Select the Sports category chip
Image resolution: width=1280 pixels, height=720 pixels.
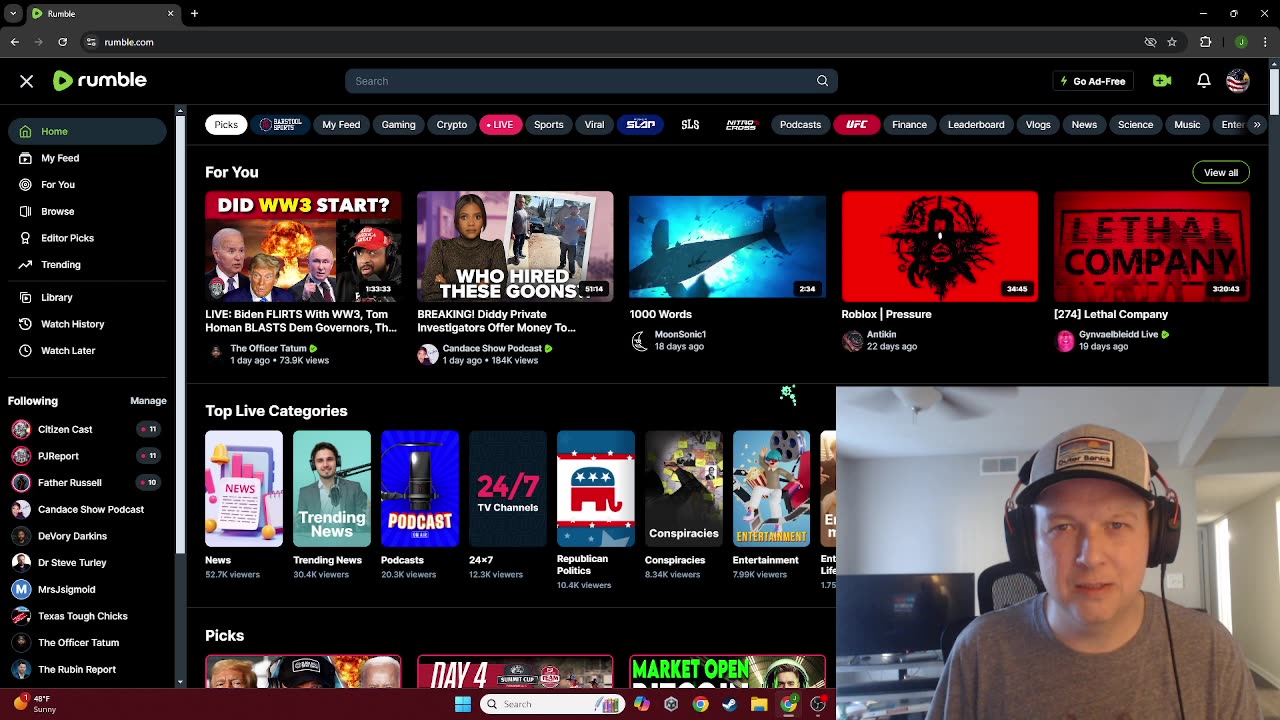point(549,125)
